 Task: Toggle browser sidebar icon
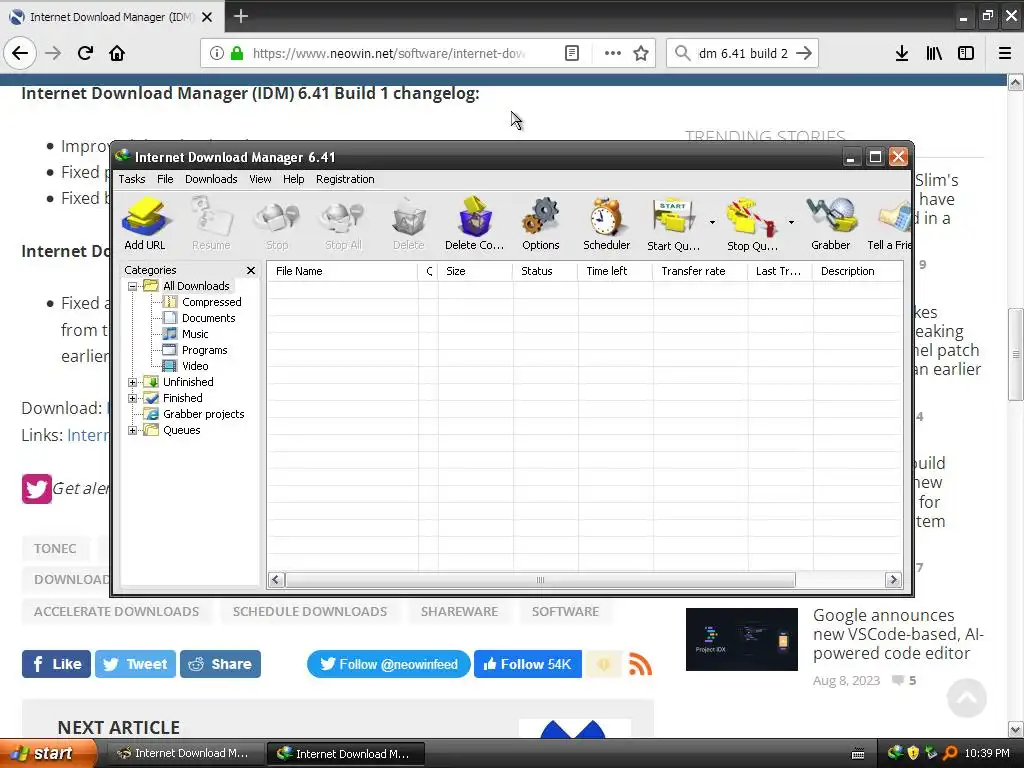pos(966,53)
